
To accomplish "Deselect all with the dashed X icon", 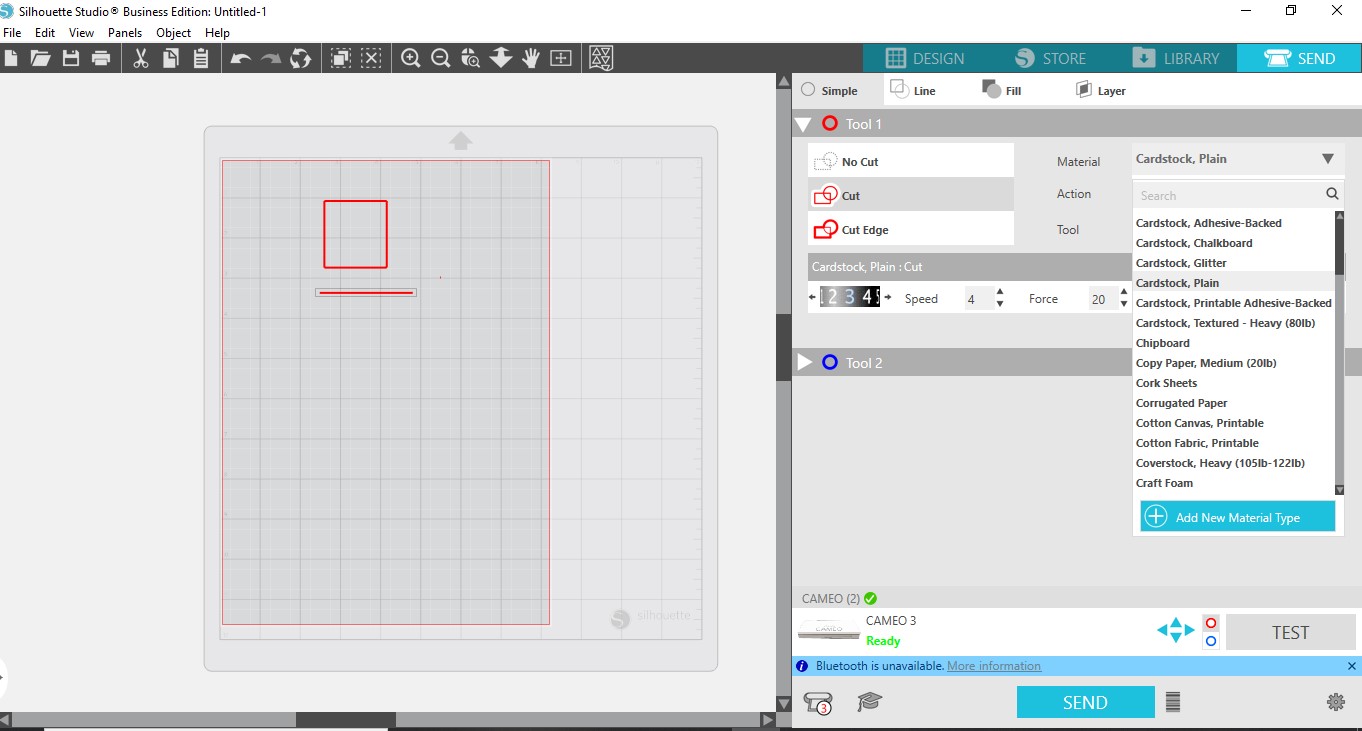I will click(x=371, y=58).
